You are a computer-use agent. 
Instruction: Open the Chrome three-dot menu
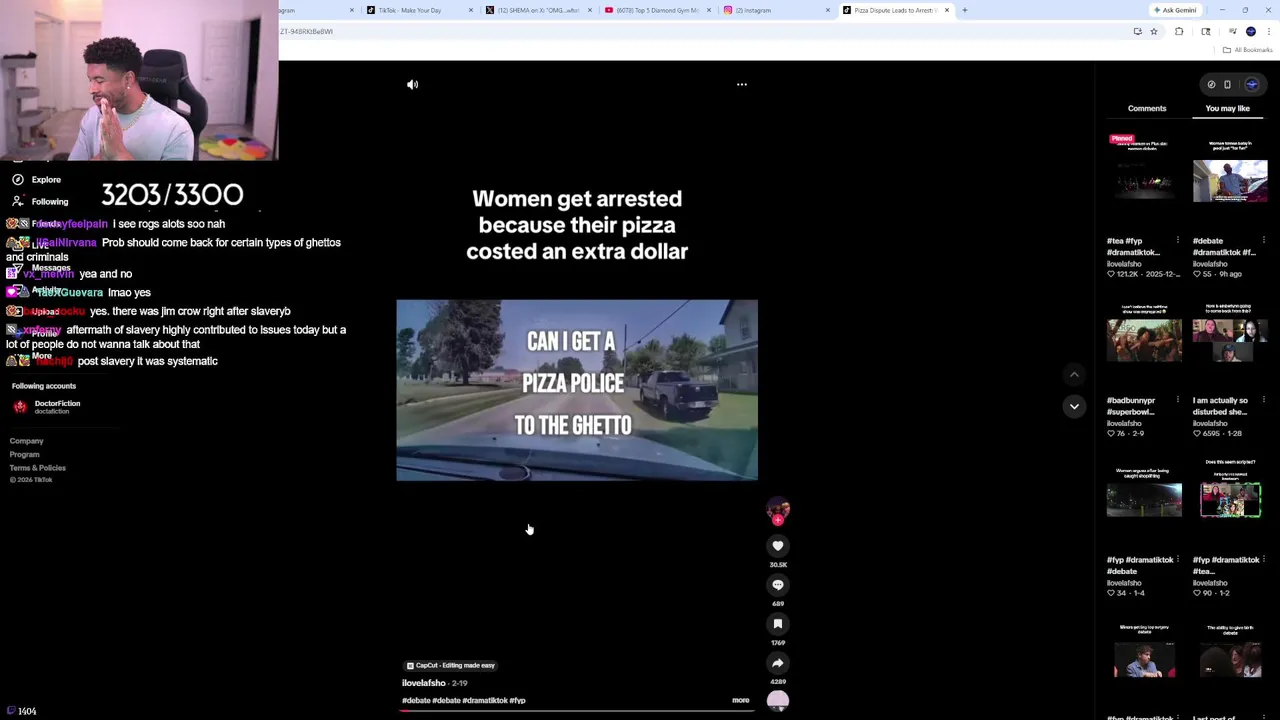[x=1268, y=32]
